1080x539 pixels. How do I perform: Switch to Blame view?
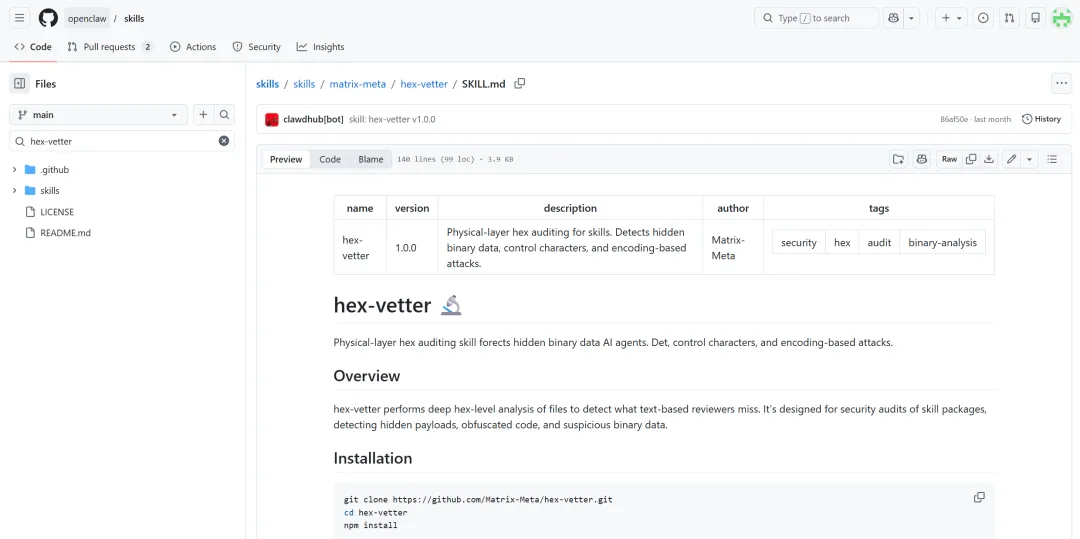coord(370,159)
